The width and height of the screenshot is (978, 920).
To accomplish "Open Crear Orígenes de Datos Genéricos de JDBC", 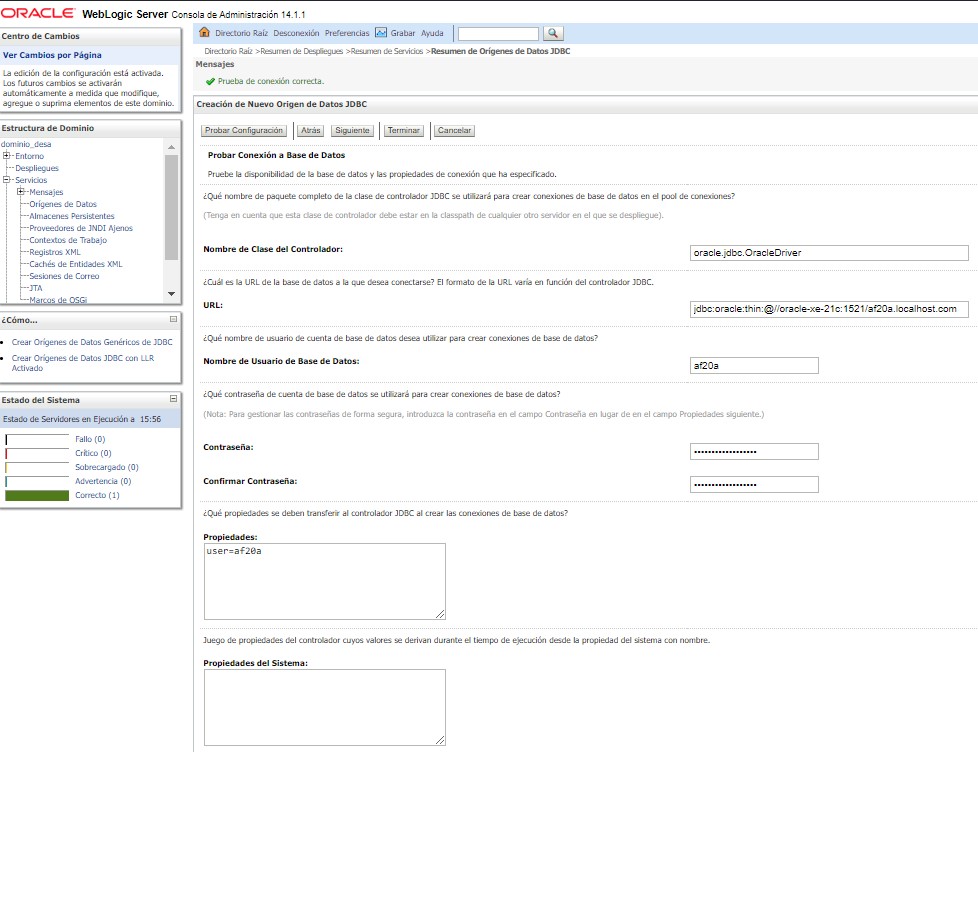I will 92,342.
